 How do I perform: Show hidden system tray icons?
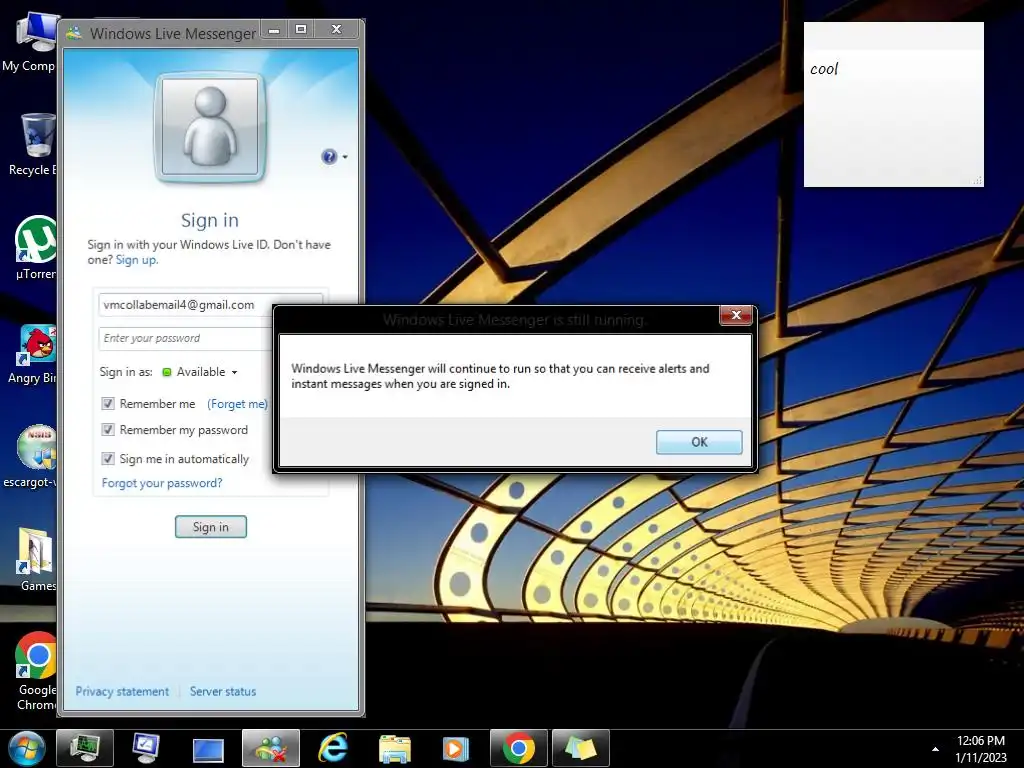[935, 749]
